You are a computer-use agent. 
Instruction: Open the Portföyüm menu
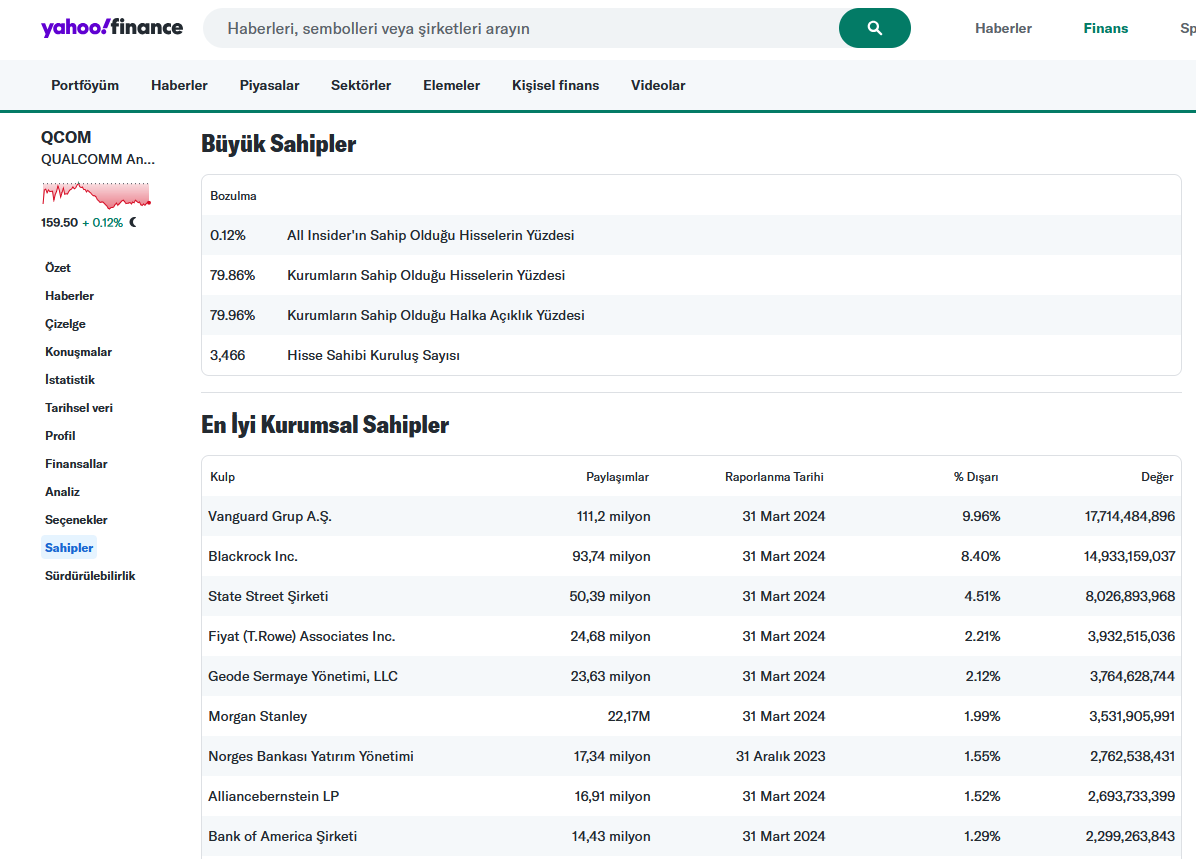coord(85,85)
